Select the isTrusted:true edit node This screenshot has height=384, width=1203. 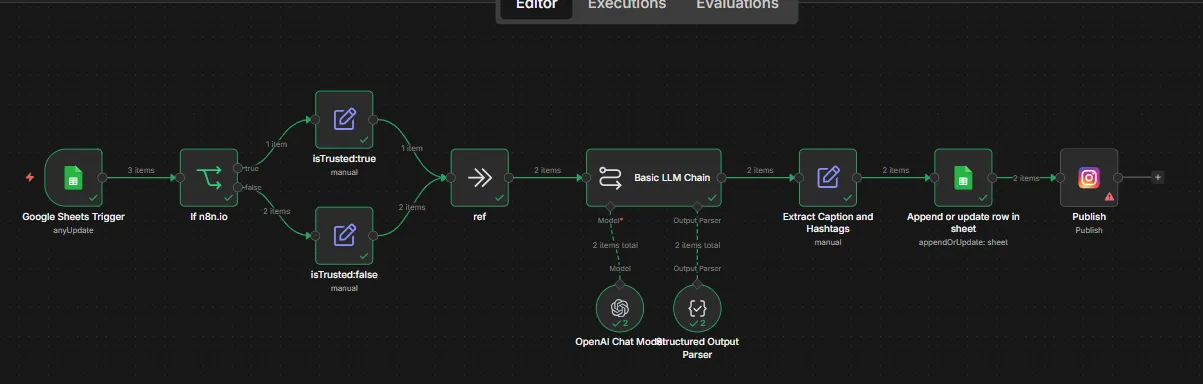[344, 120]
